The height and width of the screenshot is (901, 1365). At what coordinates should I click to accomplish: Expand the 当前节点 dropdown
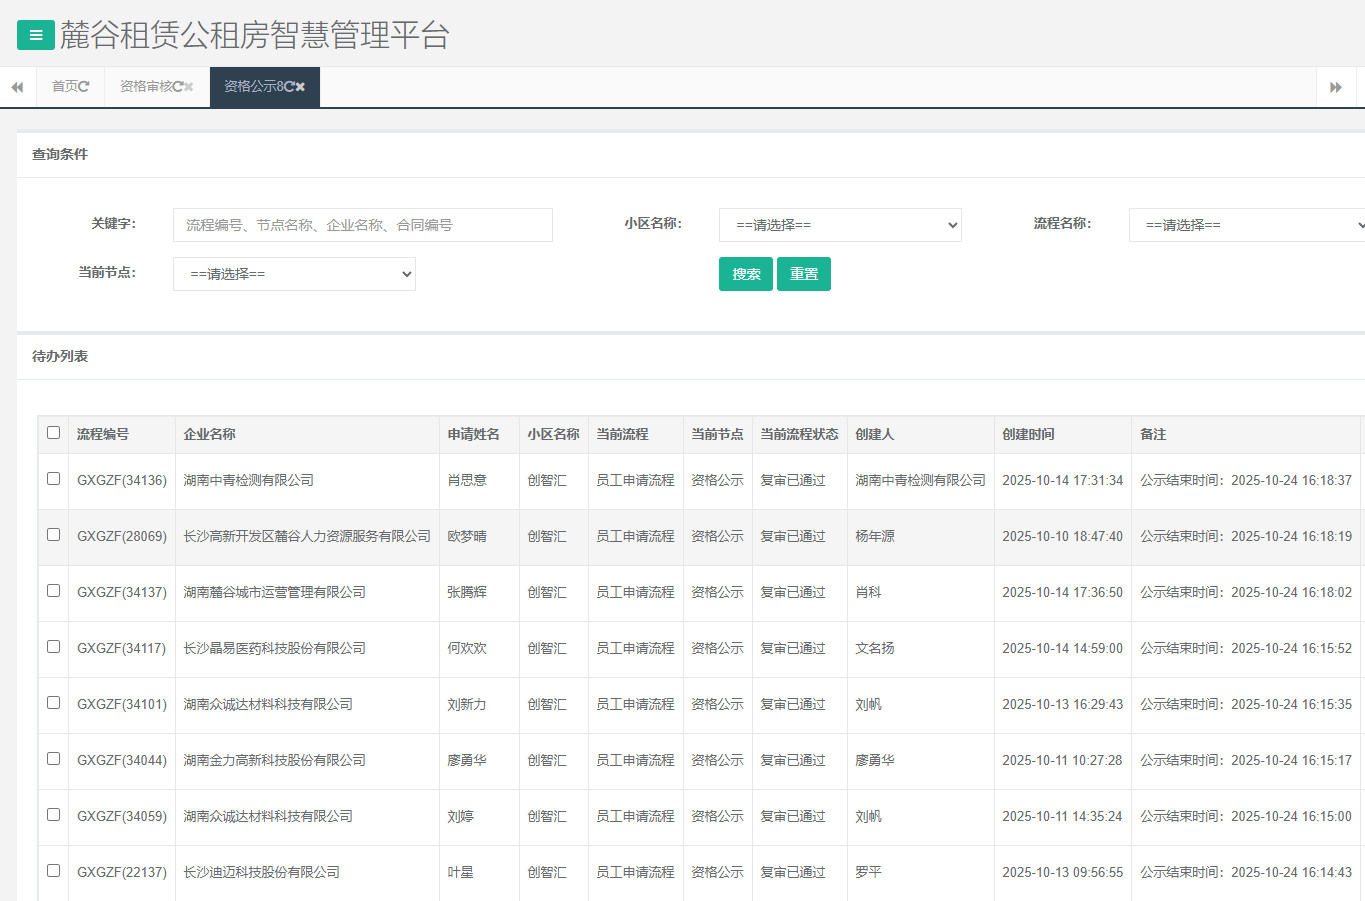(294, 274)
